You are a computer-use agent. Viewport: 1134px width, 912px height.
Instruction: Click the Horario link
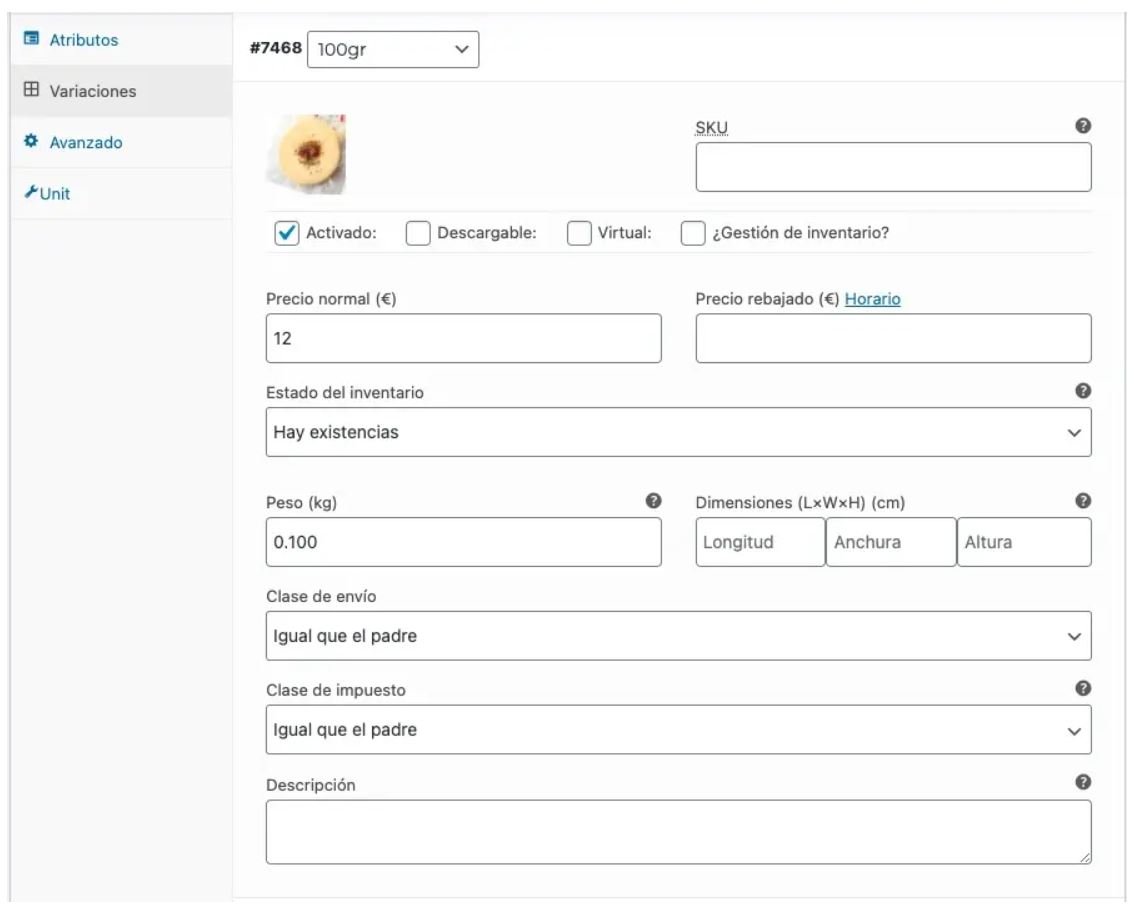(873, 299)
